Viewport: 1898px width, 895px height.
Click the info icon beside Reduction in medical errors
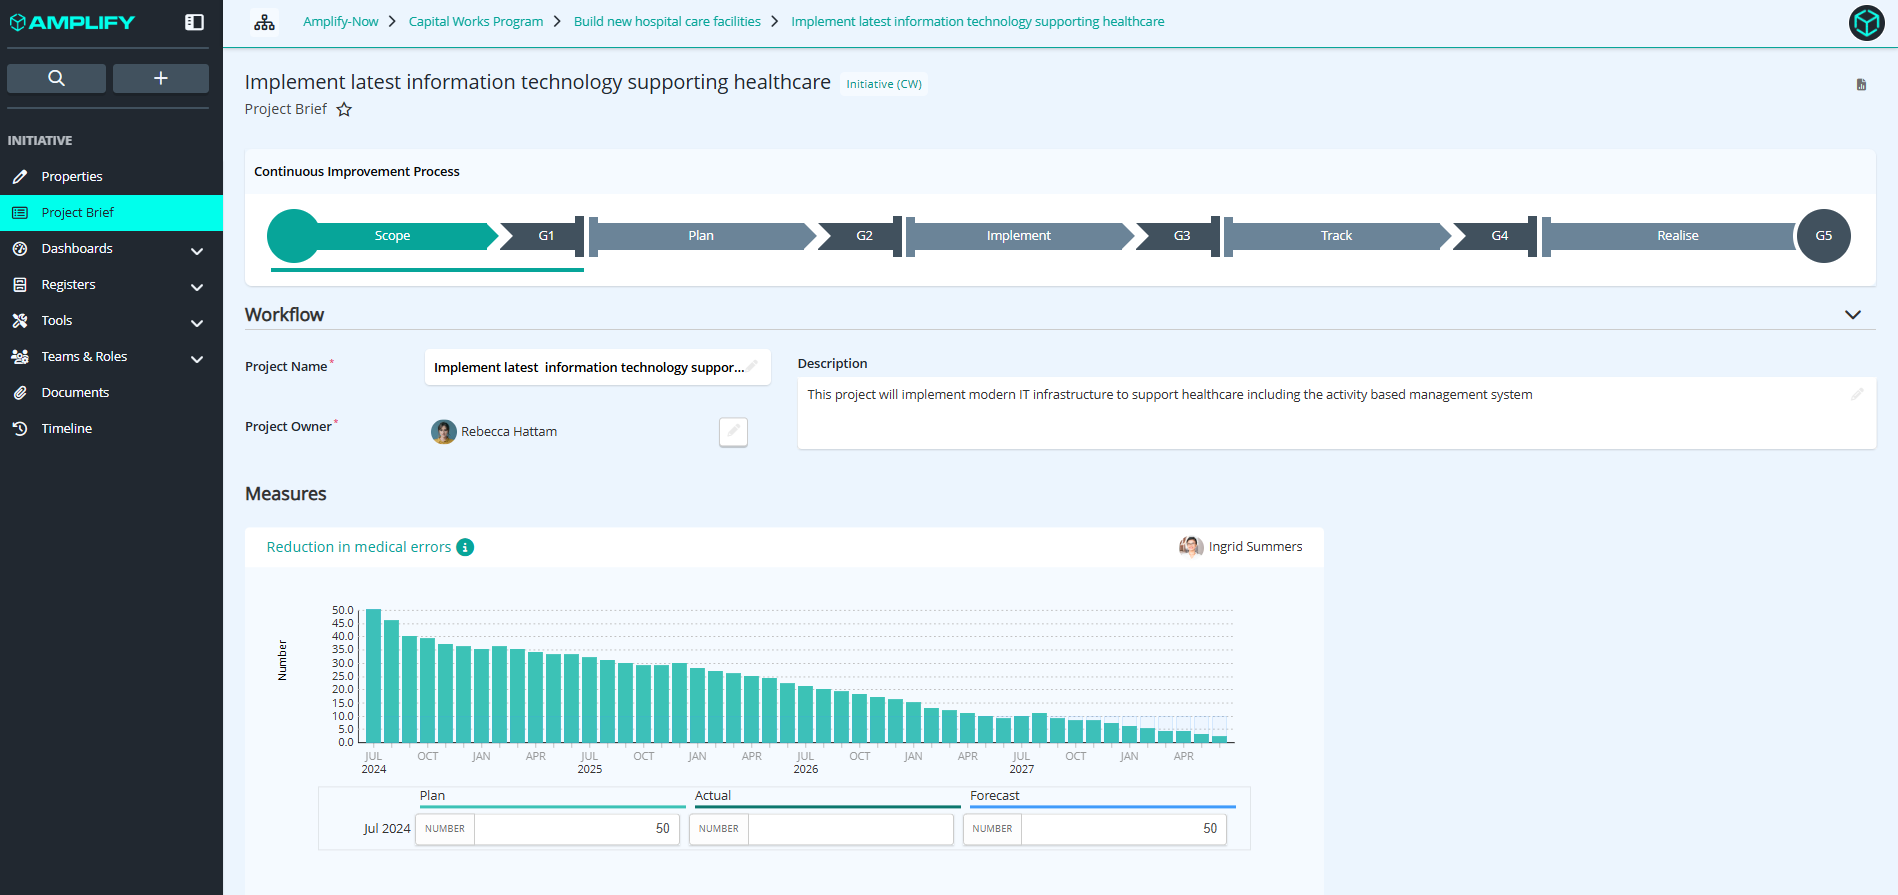(465, 547)
